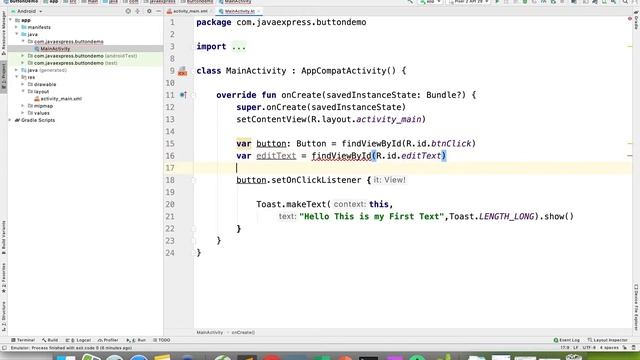Click the scroll-from-source target icon in Project panel
This screenshot has height=360, width=640.
pos(128,11)
